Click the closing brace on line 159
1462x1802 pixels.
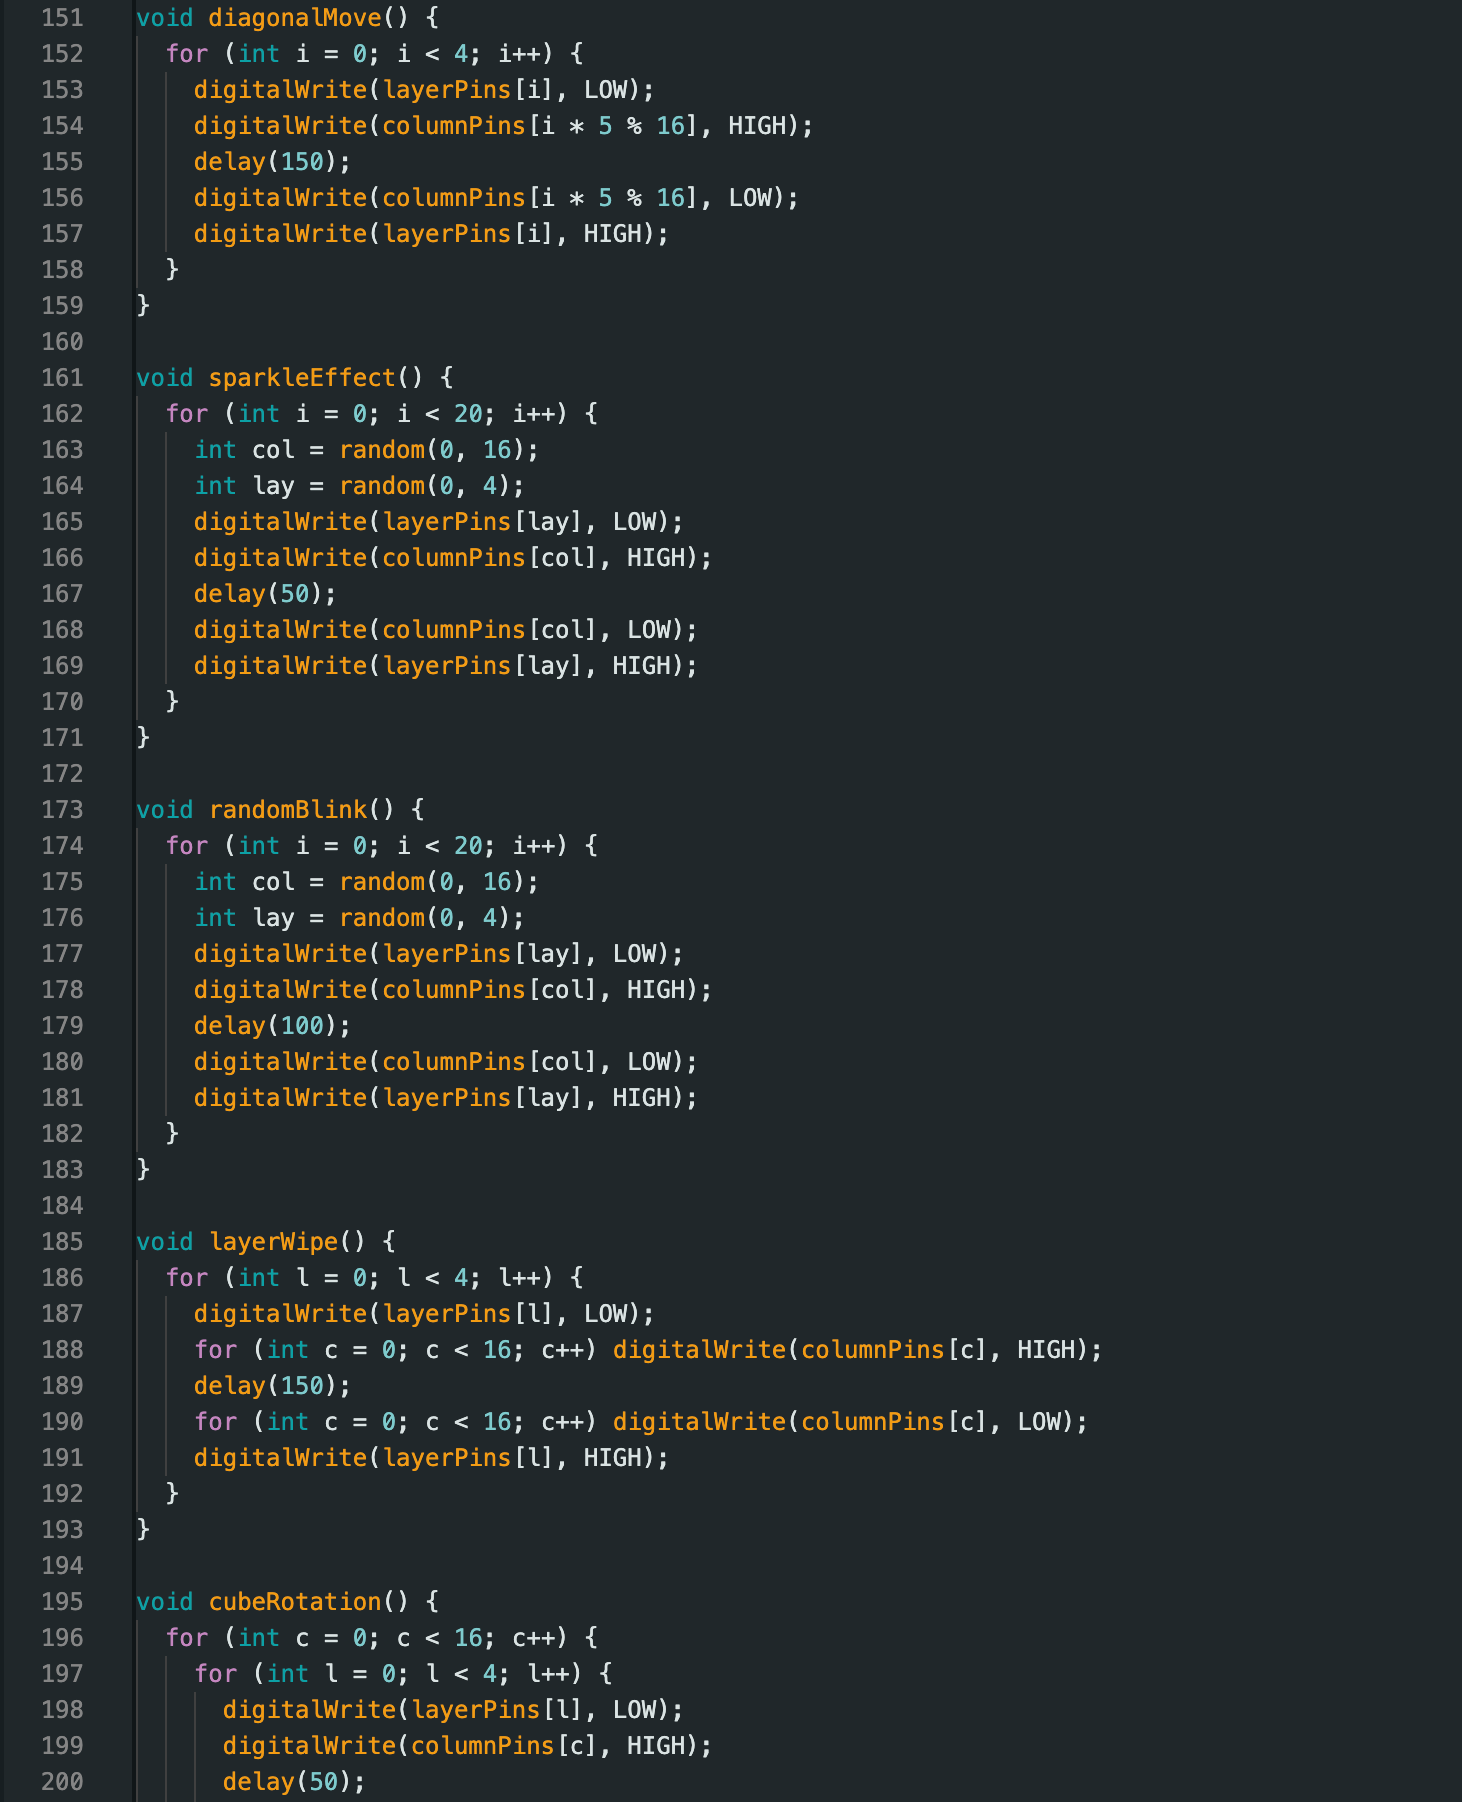pyautogui.click(x=143, y=306)
